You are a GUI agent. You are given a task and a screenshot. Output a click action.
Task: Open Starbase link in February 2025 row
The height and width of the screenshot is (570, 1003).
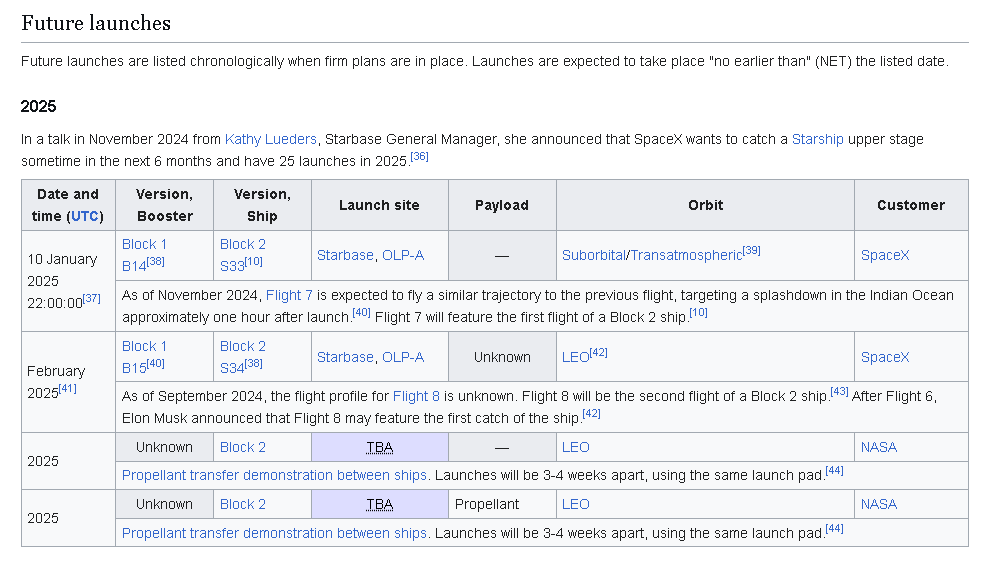[345, 358]
